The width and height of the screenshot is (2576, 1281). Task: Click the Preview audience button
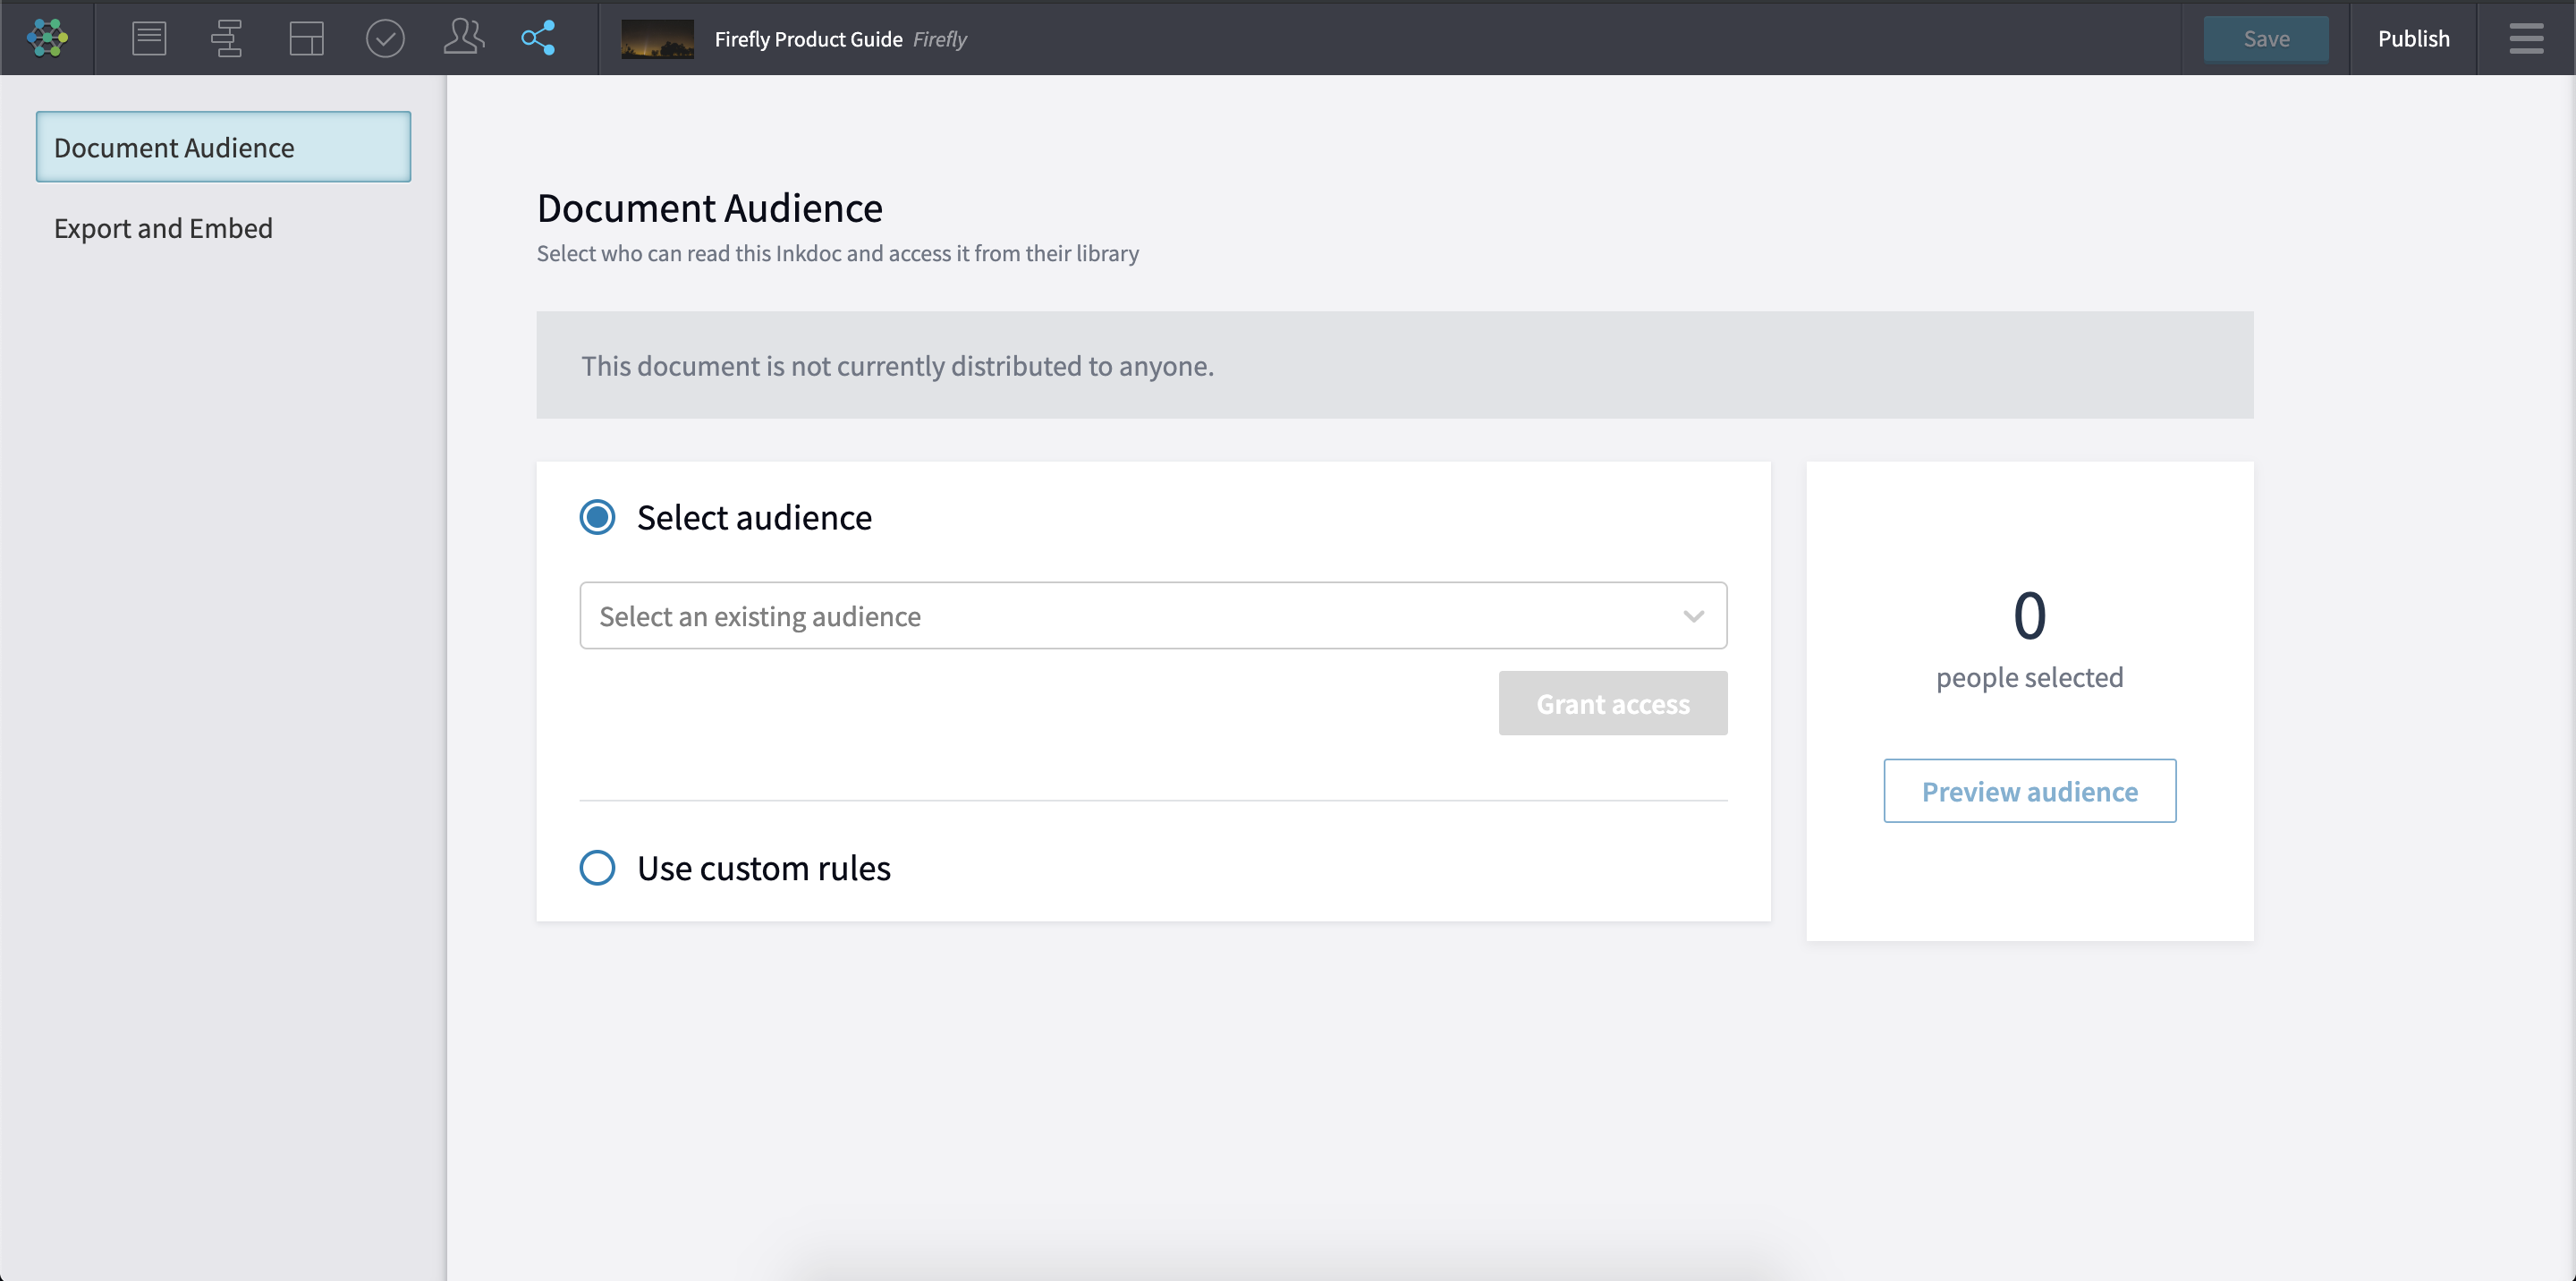click(2029, 791)
